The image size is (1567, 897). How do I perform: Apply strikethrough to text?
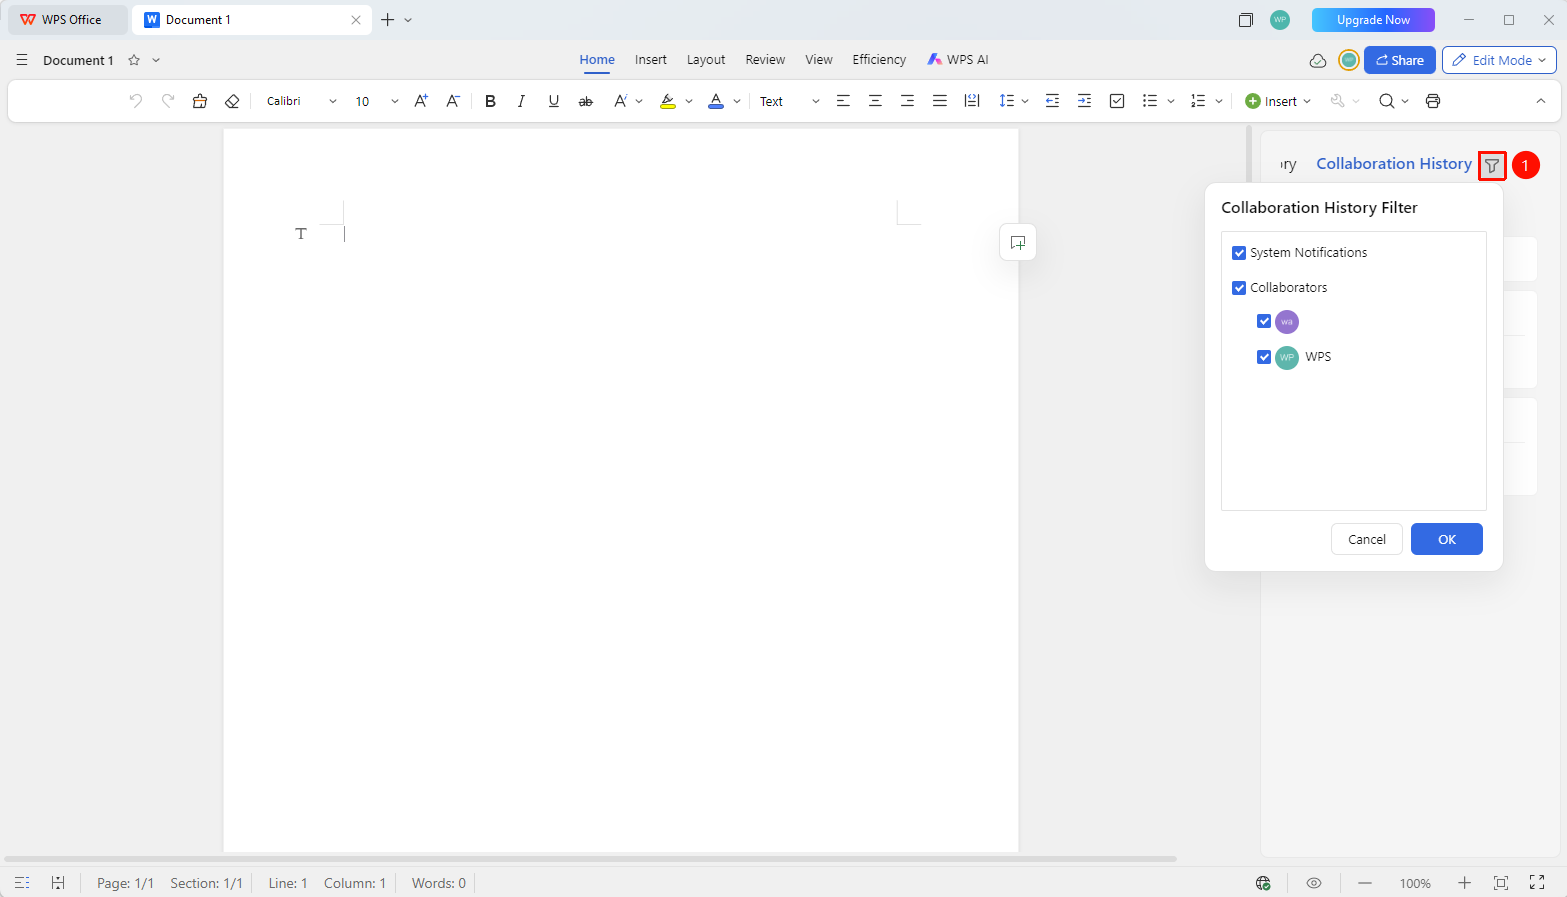[586, 101]
